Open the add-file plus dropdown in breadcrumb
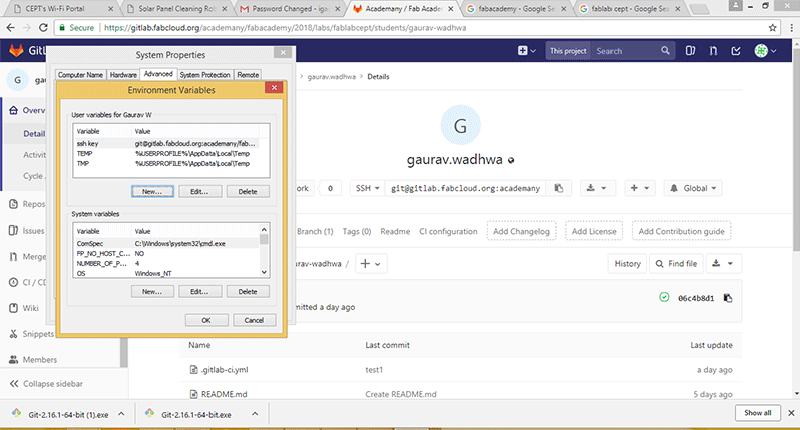The height and width of the screenshot is (430, 800). [x=370, y=264]
